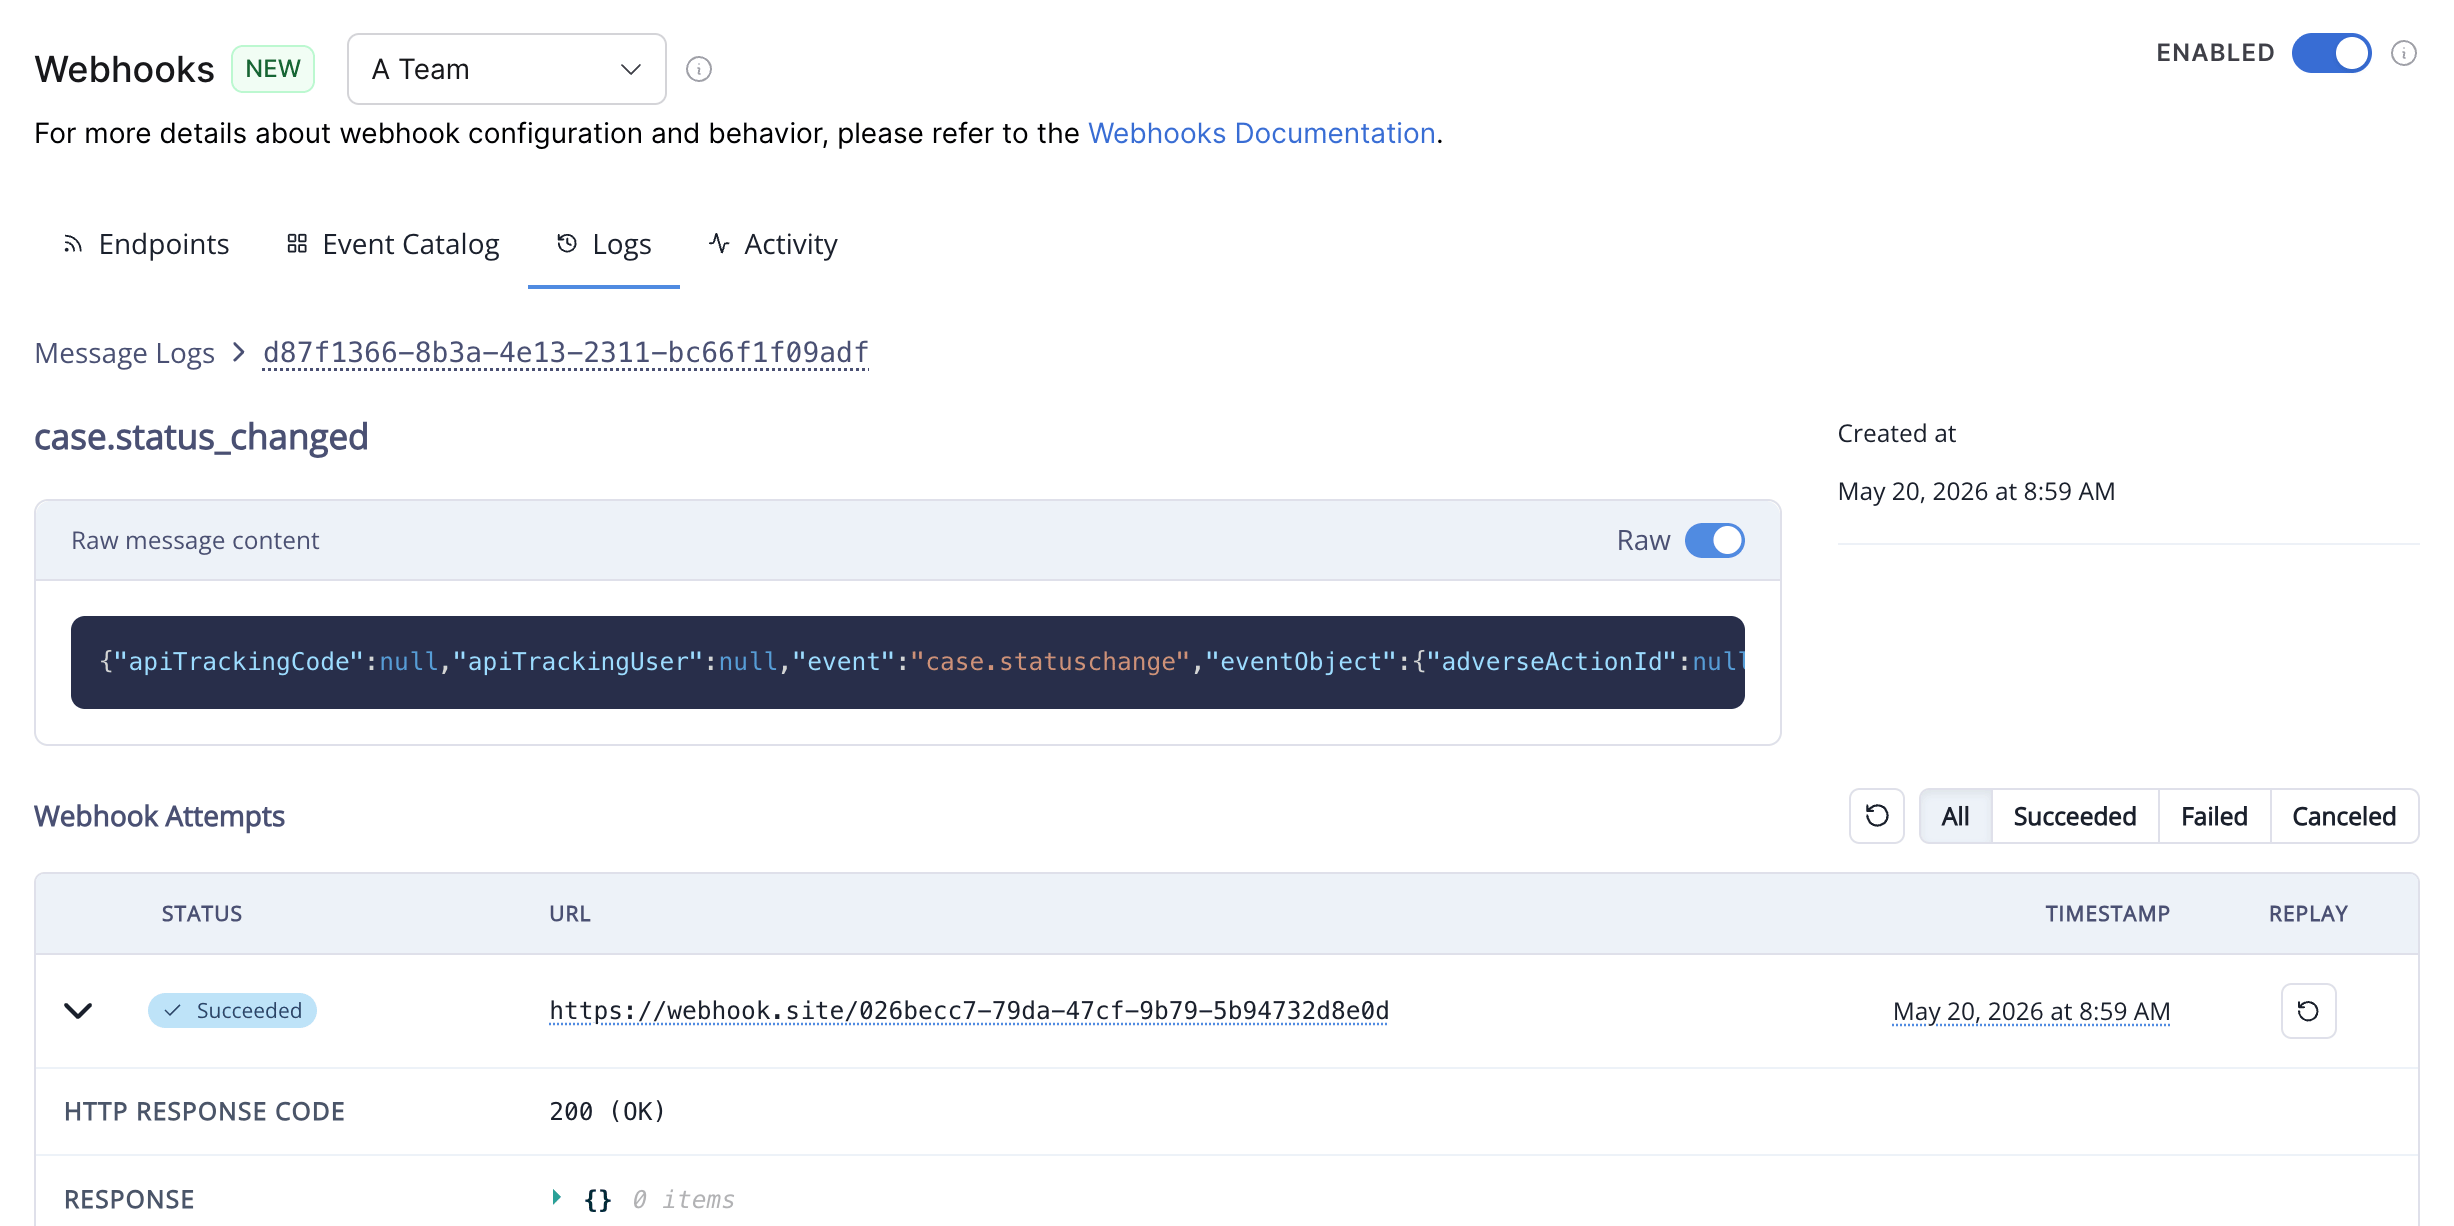This screenshot has height=1226, width=2454.
Task: Click the webhook.site endpoint URL
Action: click(x=969, y=1011)
